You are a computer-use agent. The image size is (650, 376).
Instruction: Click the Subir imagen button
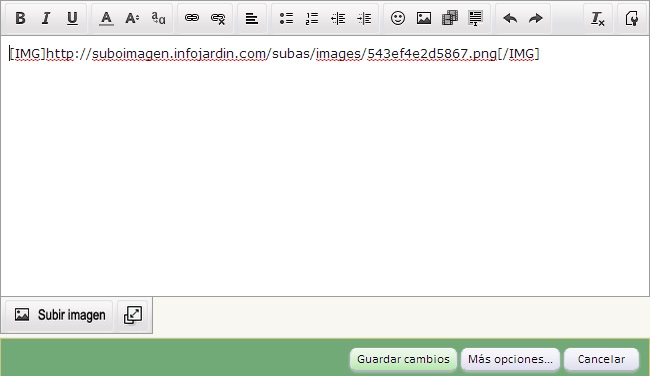click(x=59, y=315)
